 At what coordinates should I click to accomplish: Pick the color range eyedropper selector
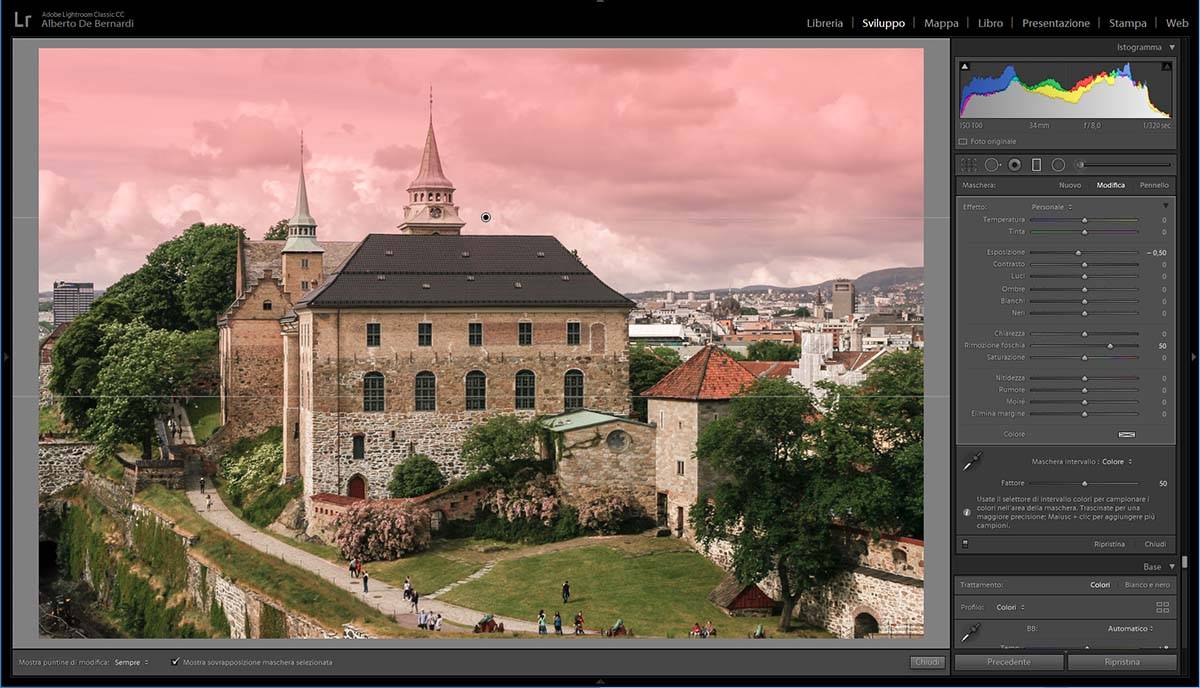click(969, 463)
